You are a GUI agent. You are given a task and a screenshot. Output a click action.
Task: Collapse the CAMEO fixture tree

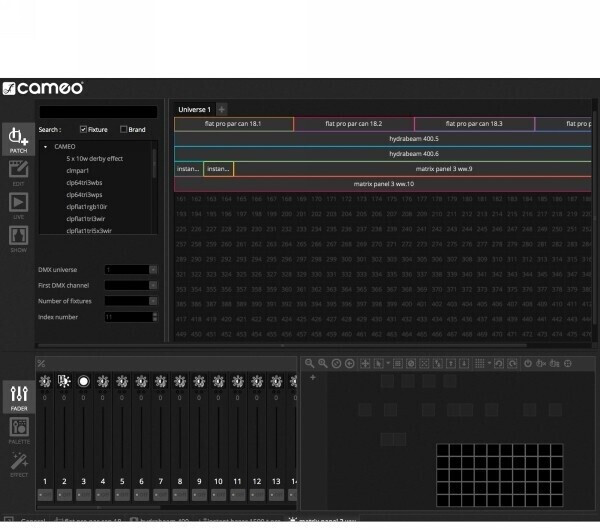tap(45, 147)
